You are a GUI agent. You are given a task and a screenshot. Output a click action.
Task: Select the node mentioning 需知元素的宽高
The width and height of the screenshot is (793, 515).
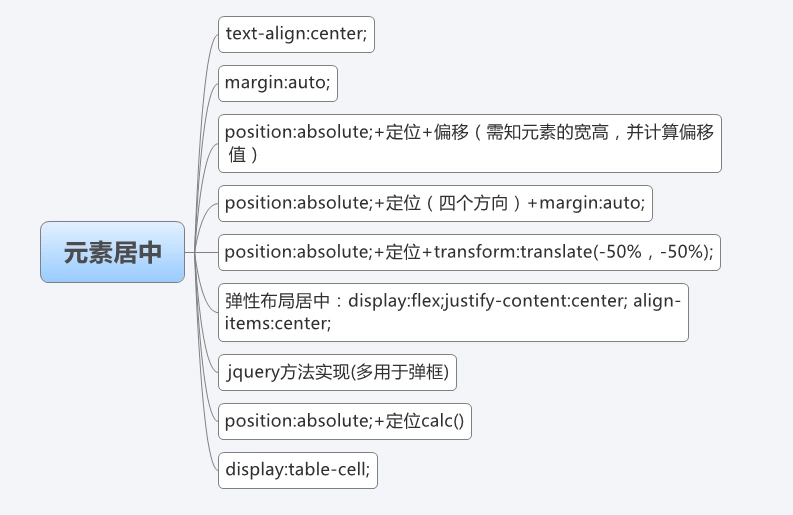tap(469, 143)
